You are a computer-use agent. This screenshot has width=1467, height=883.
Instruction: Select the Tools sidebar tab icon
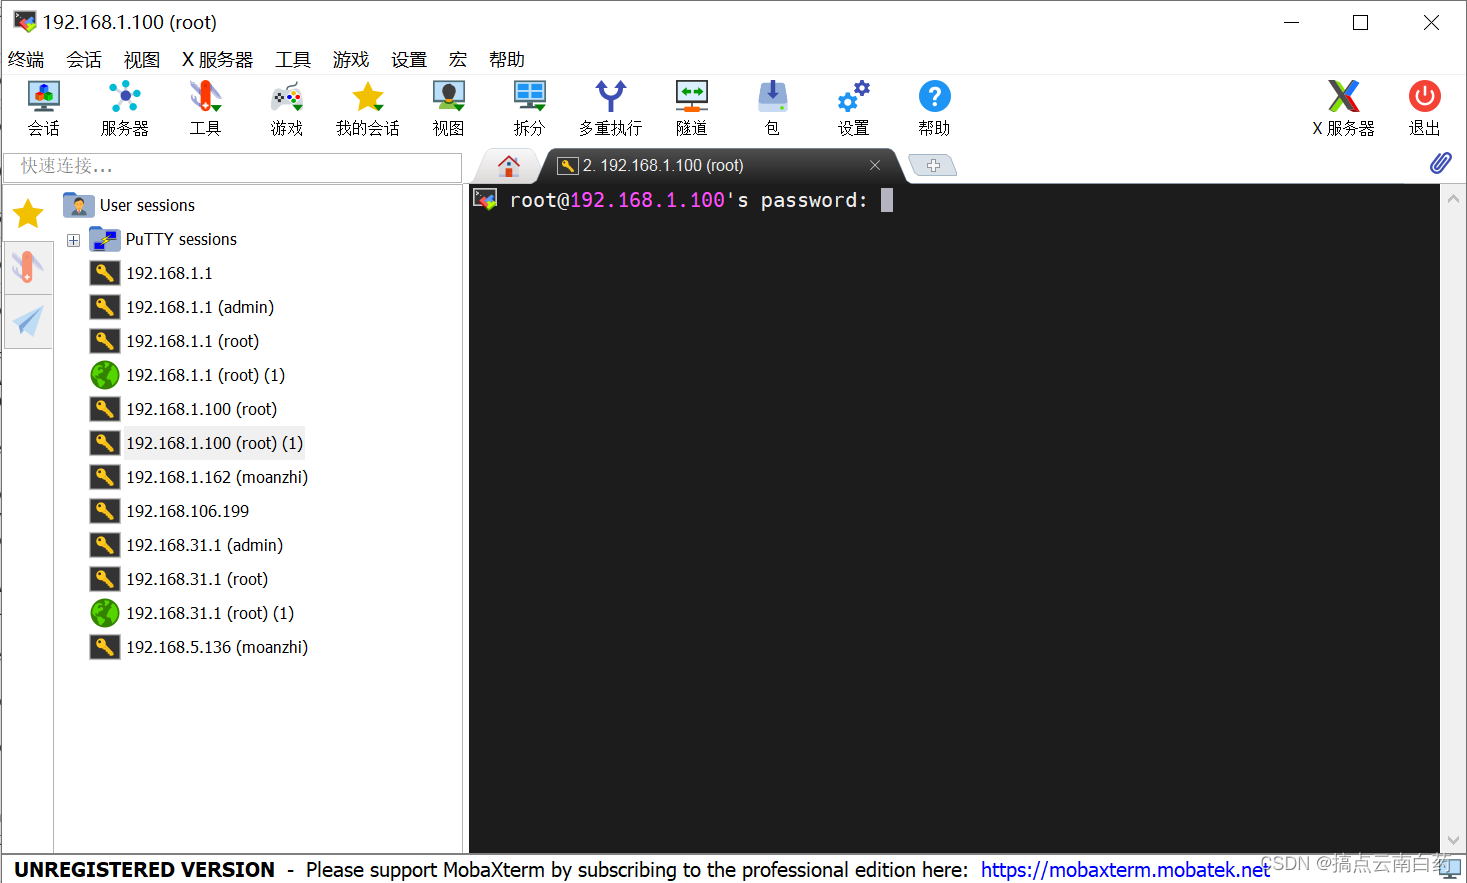28,267
